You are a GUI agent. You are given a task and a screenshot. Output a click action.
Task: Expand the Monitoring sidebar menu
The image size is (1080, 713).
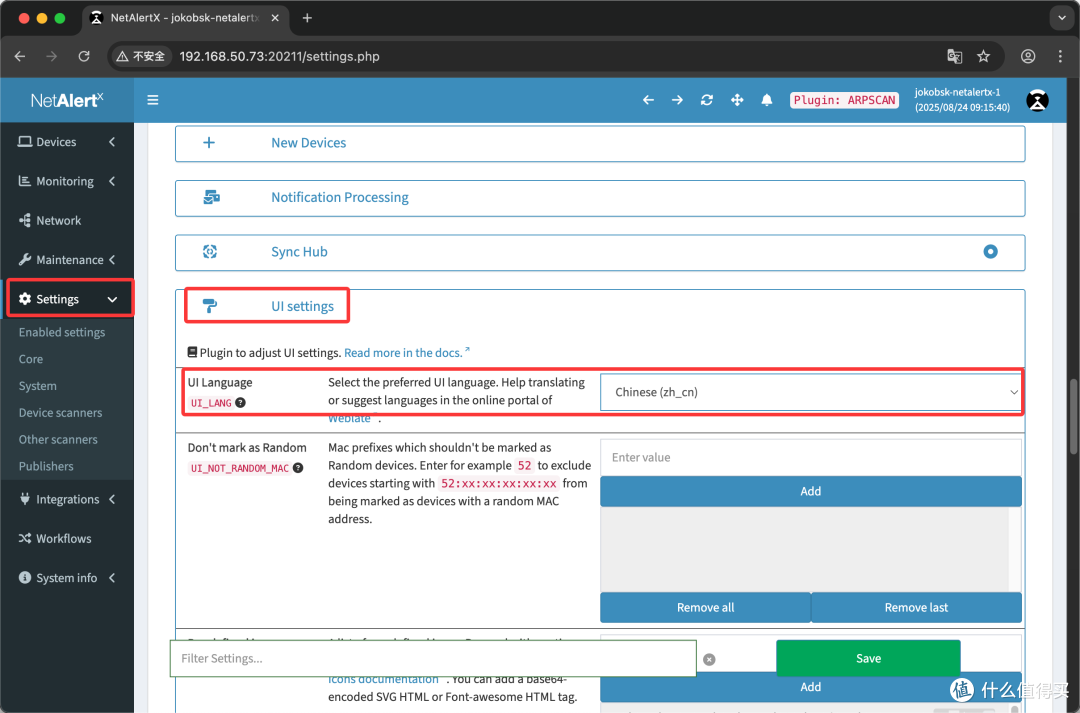pyautogui.click(x=67, y=181)
